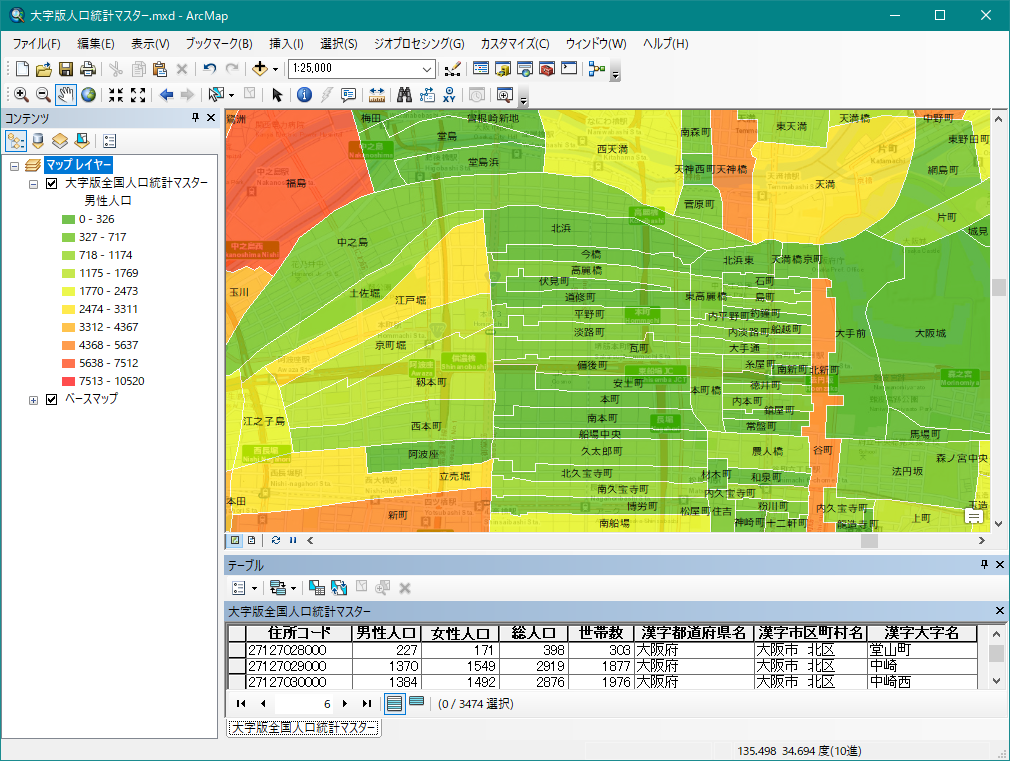The width and height of the screenshot is (1010, 761).
Task: List contents by visibility
Action: tap(60, 140)
